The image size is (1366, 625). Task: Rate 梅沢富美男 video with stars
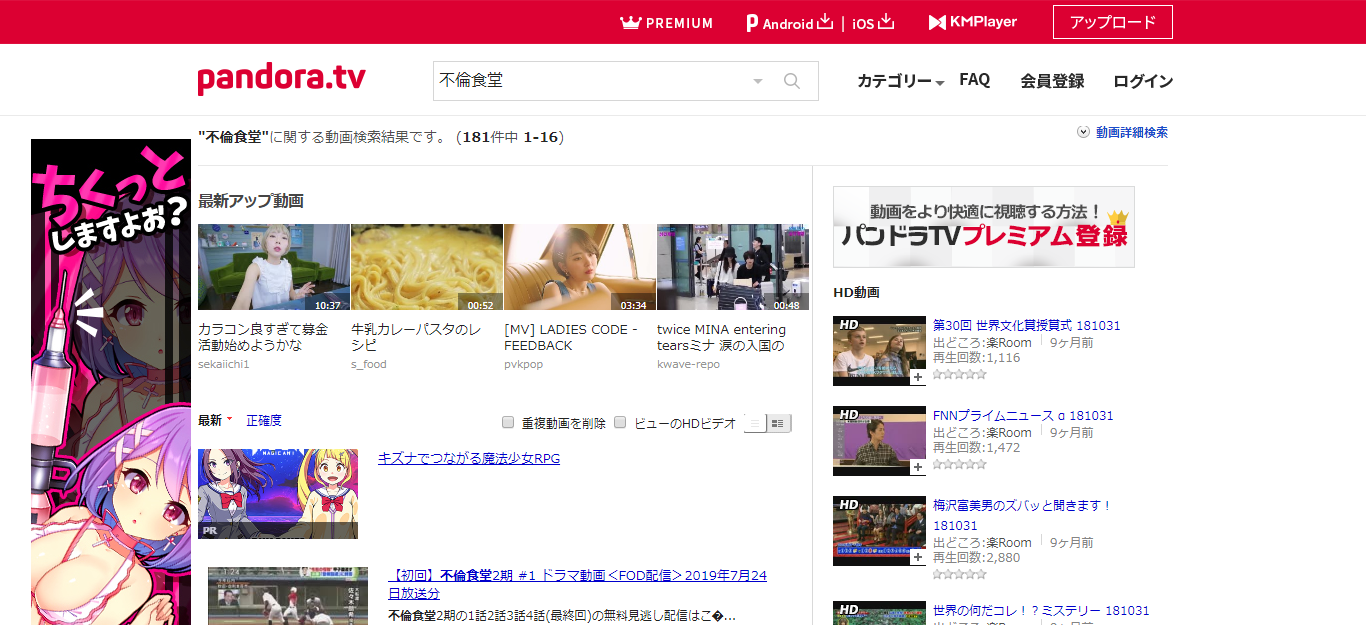[x=960, y=574]
